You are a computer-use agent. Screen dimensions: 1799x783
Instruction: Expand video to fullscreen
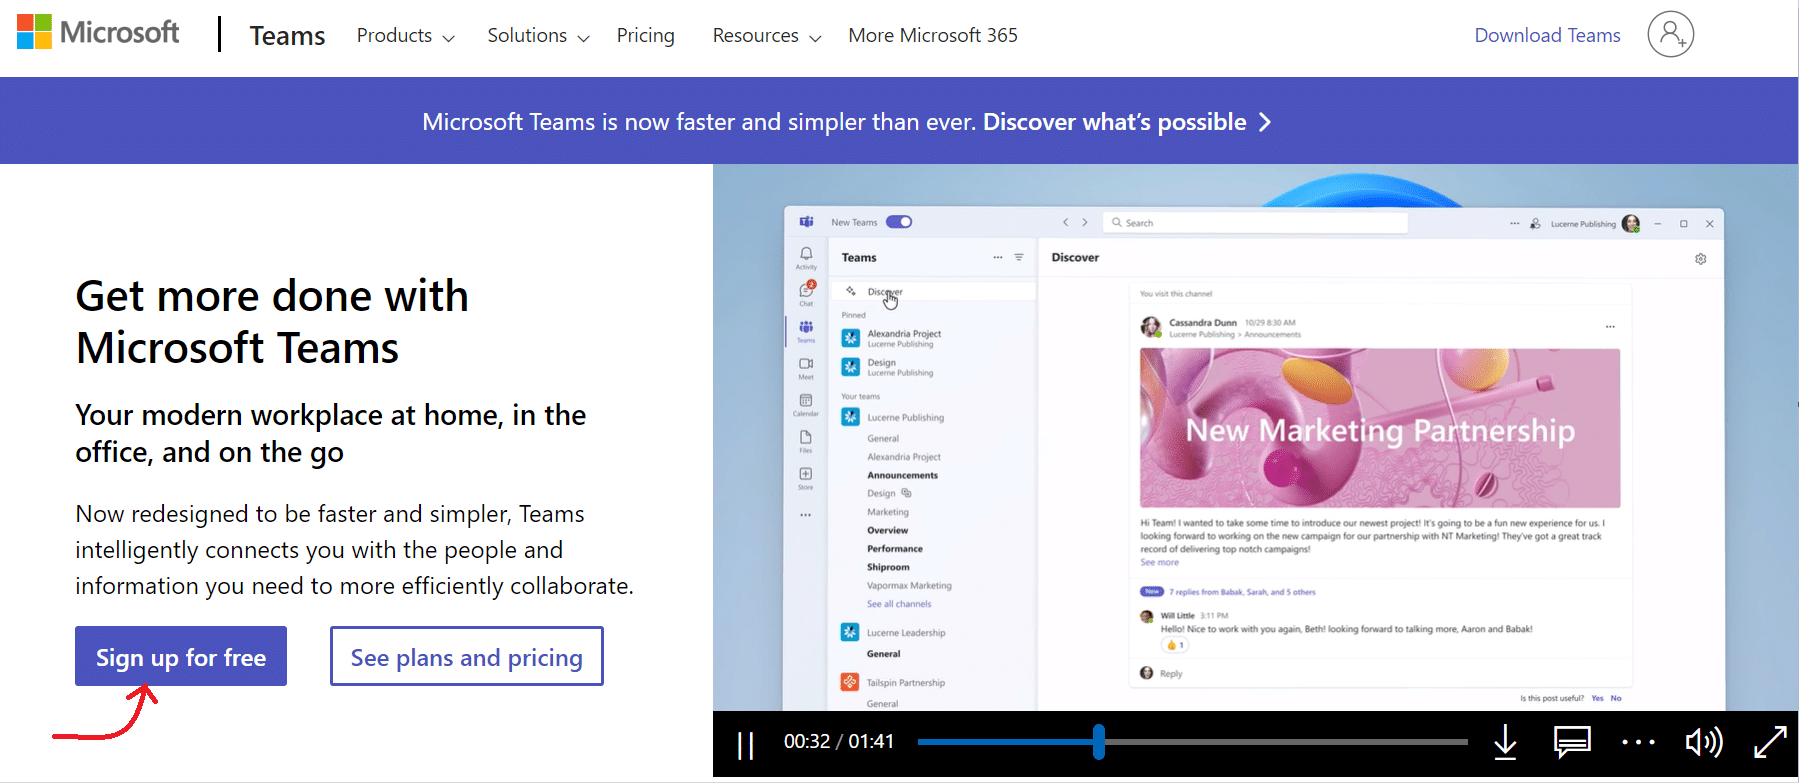pos(1770,742)
